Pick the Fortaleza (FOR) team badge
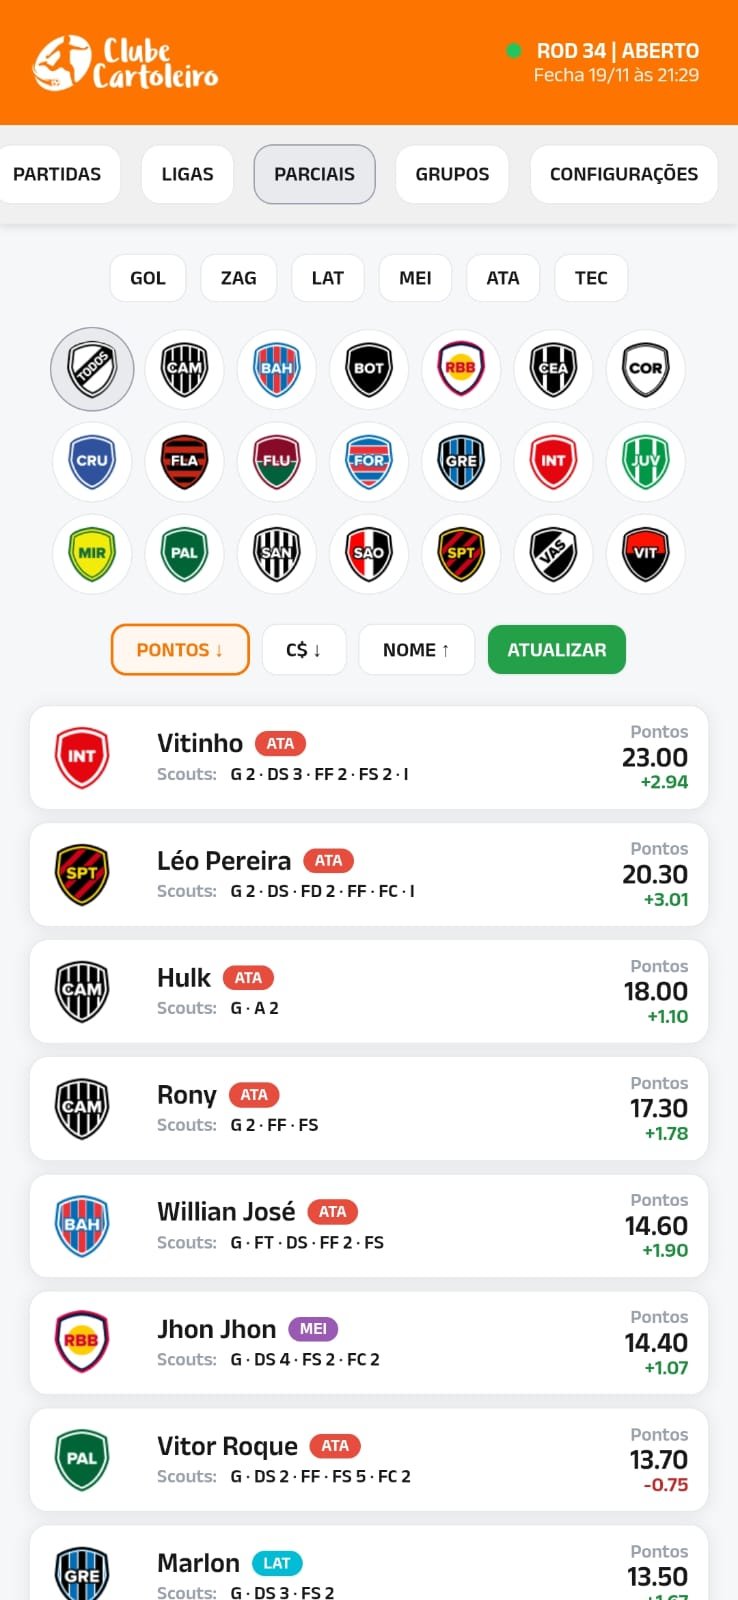 [369, 461]
